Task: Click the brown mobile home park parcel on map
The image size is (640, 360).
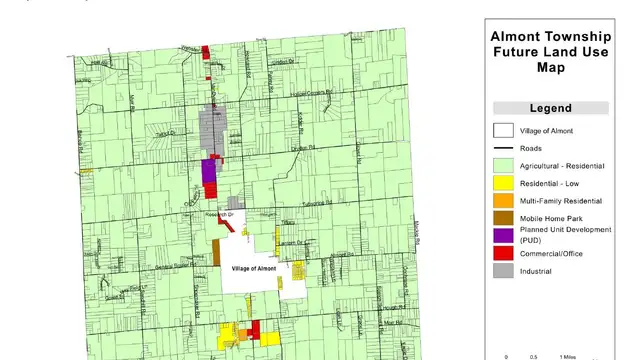Action: click(x=216, y=253)
